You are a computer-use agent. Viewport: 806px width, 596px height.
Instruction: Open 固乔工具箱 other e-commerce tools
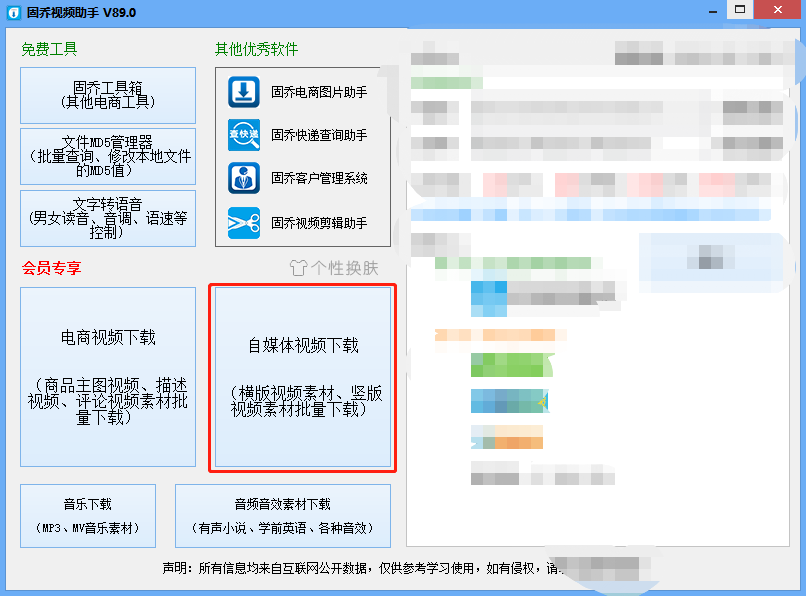point(108,95)
